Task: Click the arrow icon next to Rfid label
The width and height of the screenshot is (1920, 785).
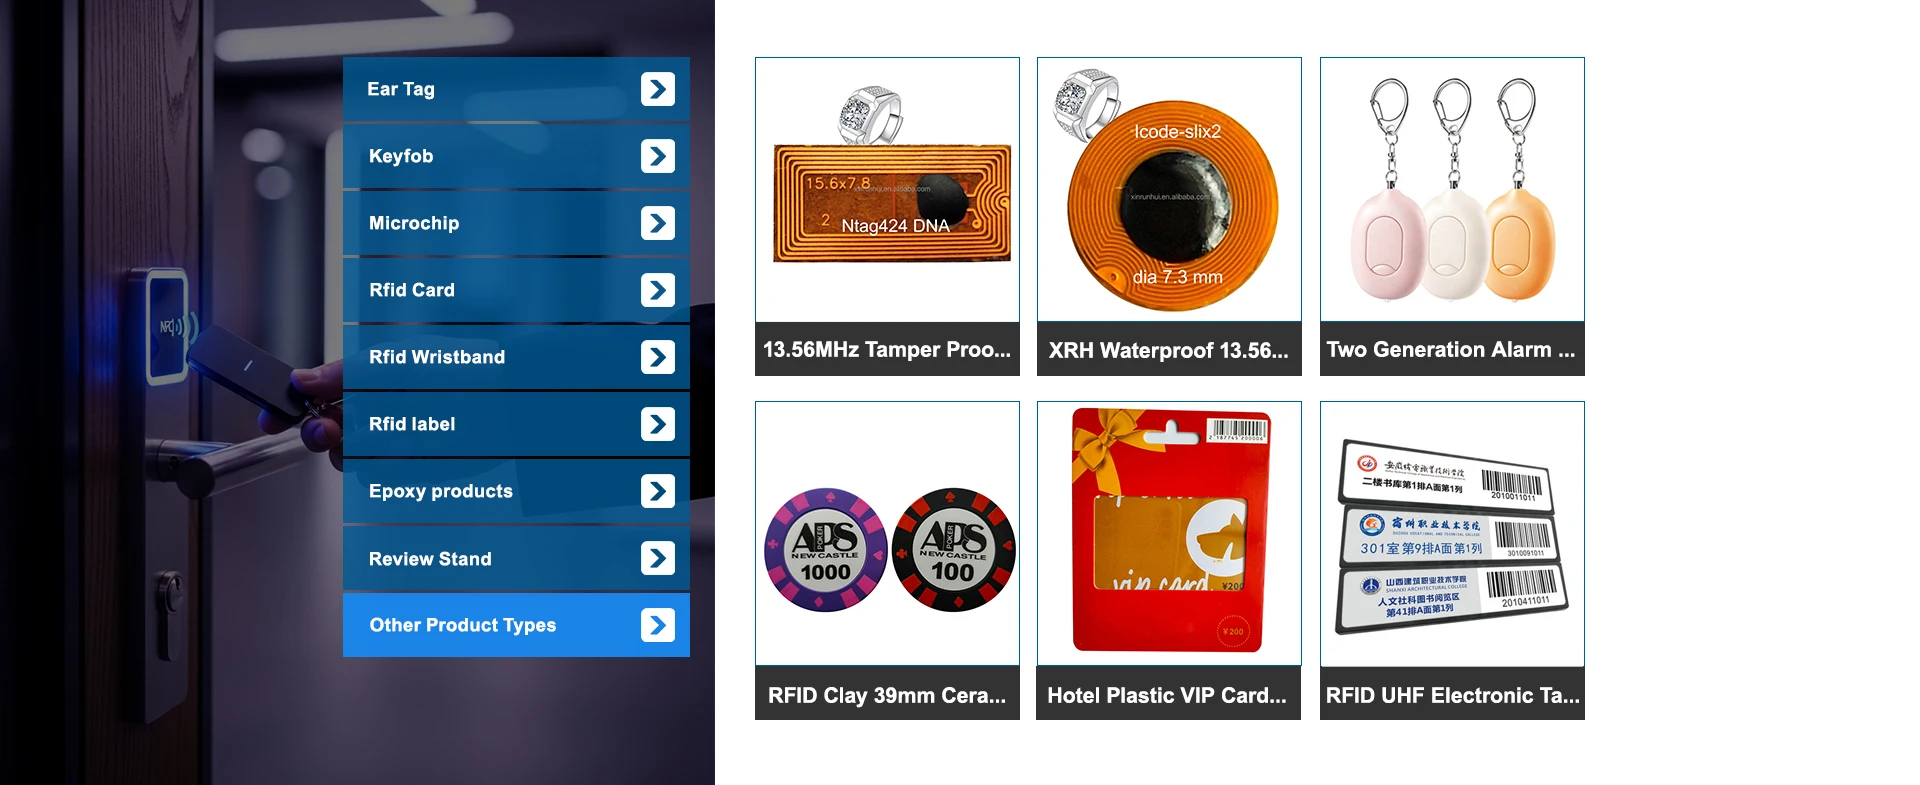Action: point(658,424)
